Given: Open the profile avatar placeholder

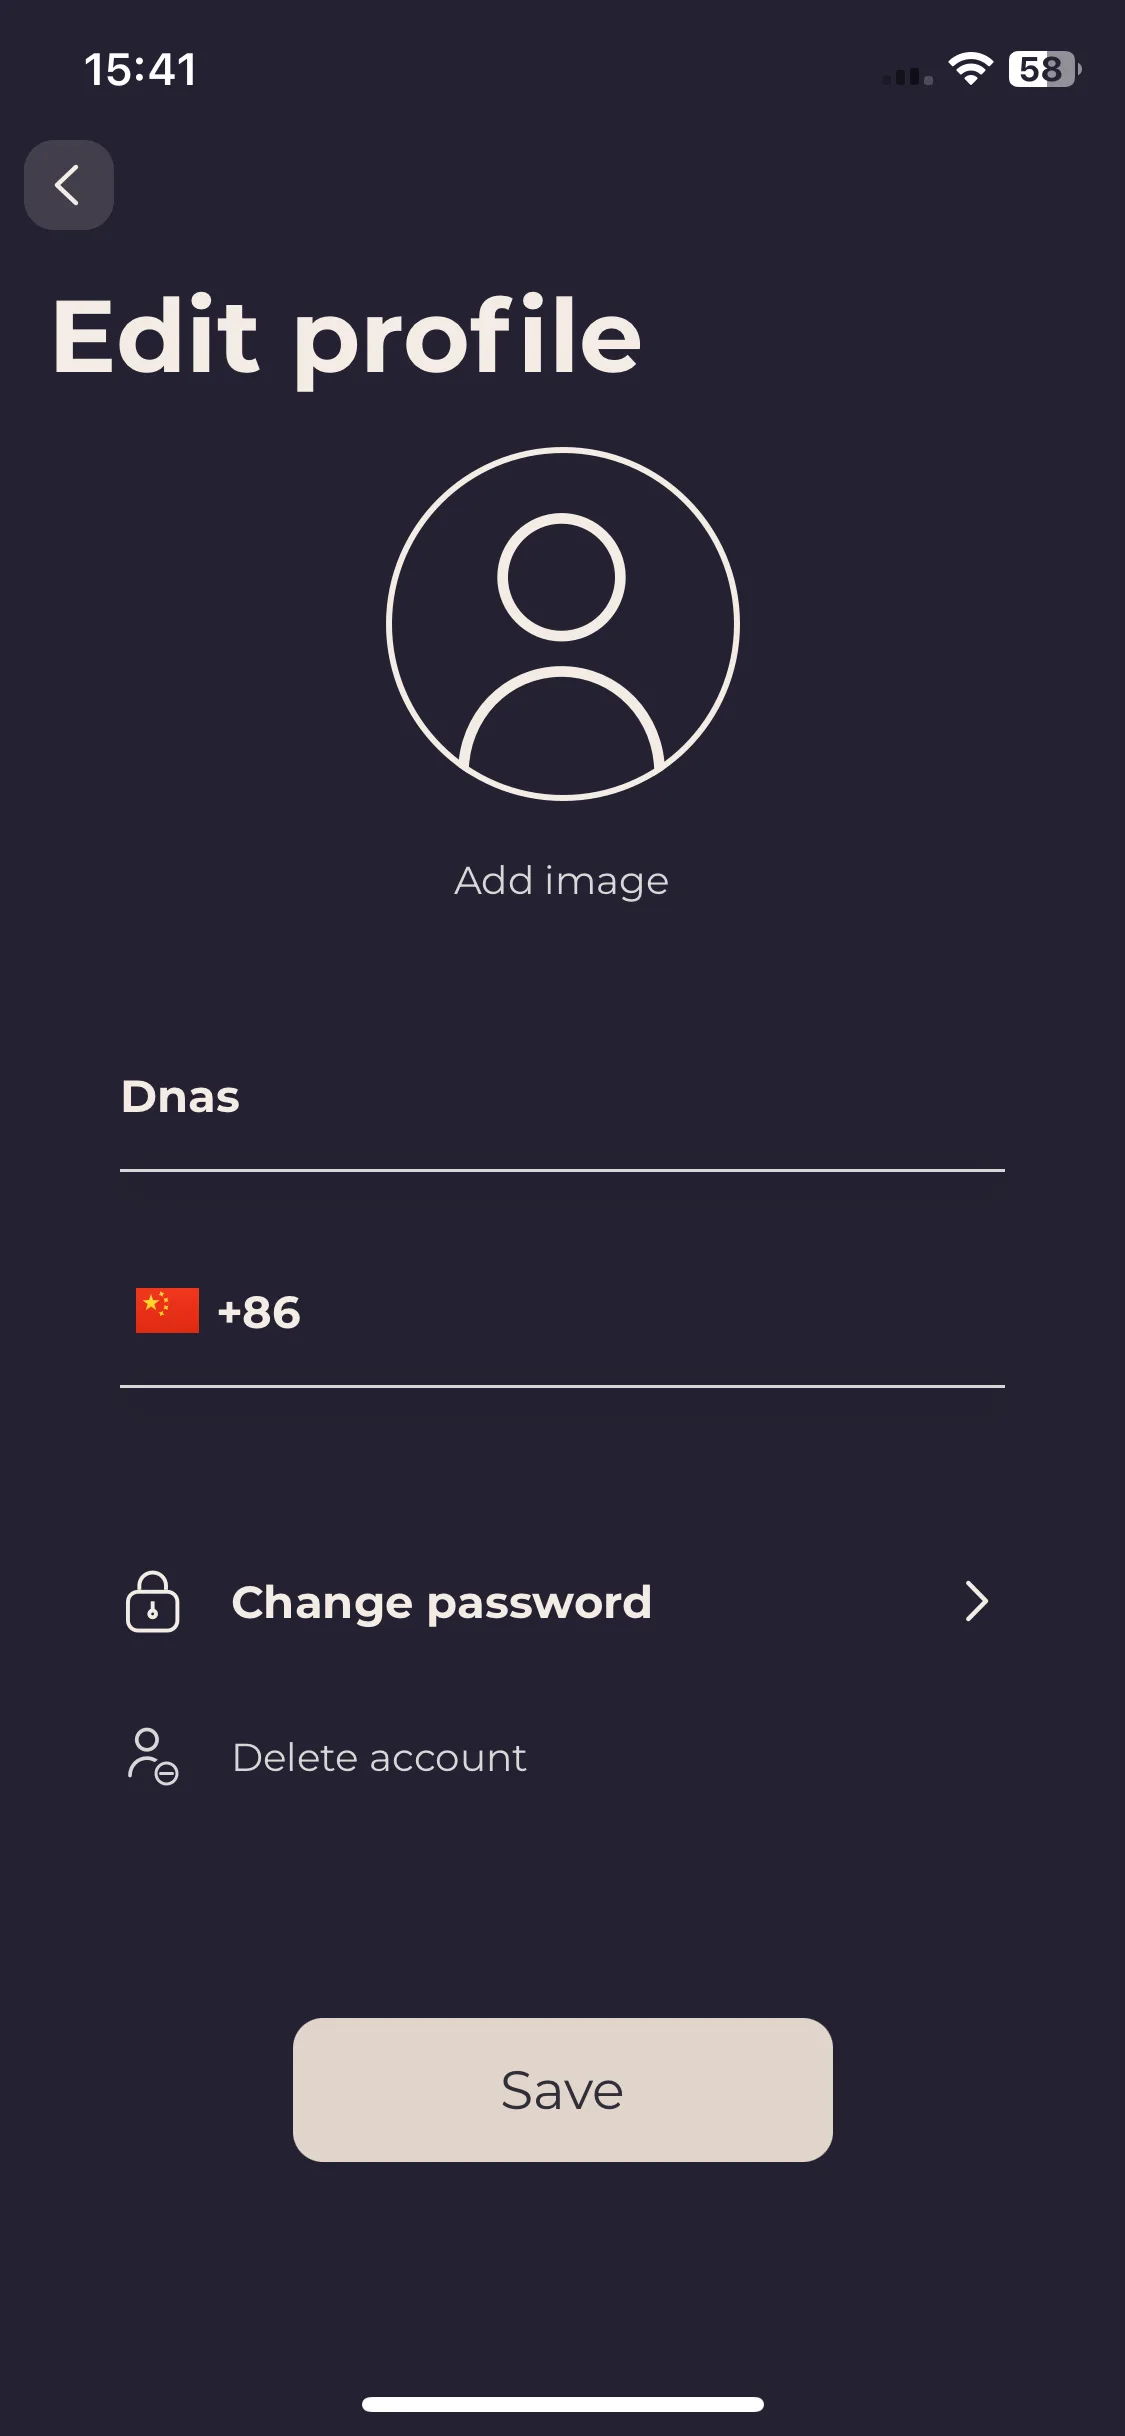Looking at the screenshot, I should point(562,624).
